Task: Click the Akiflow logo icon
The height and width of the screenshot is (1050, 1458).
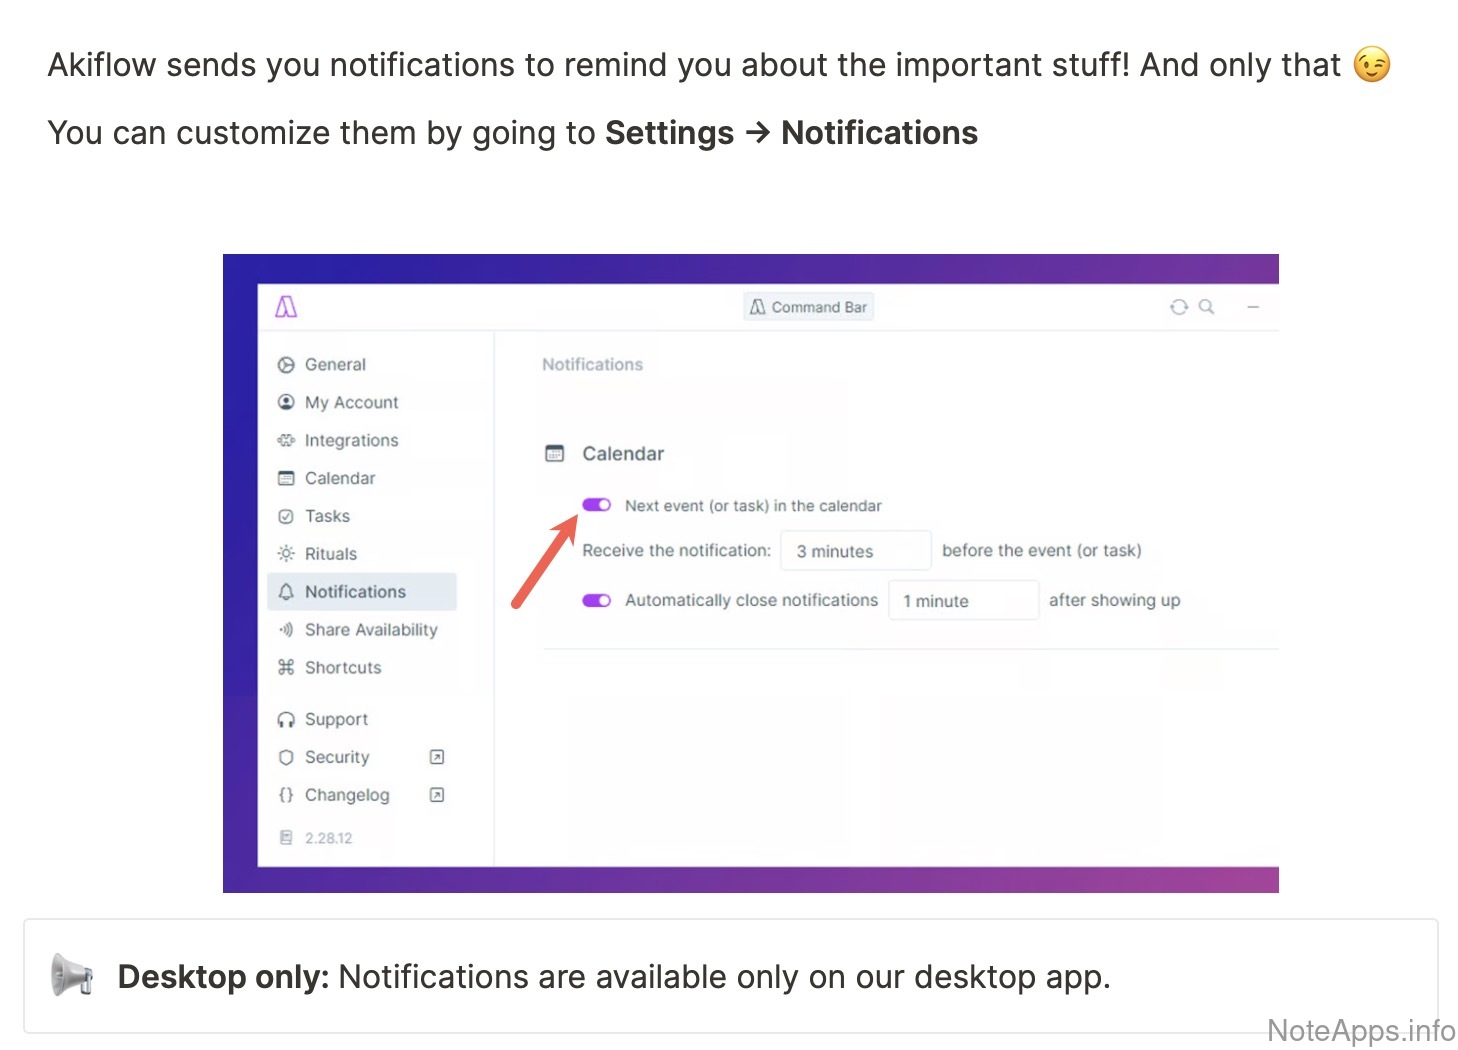Action: (286, 306)
